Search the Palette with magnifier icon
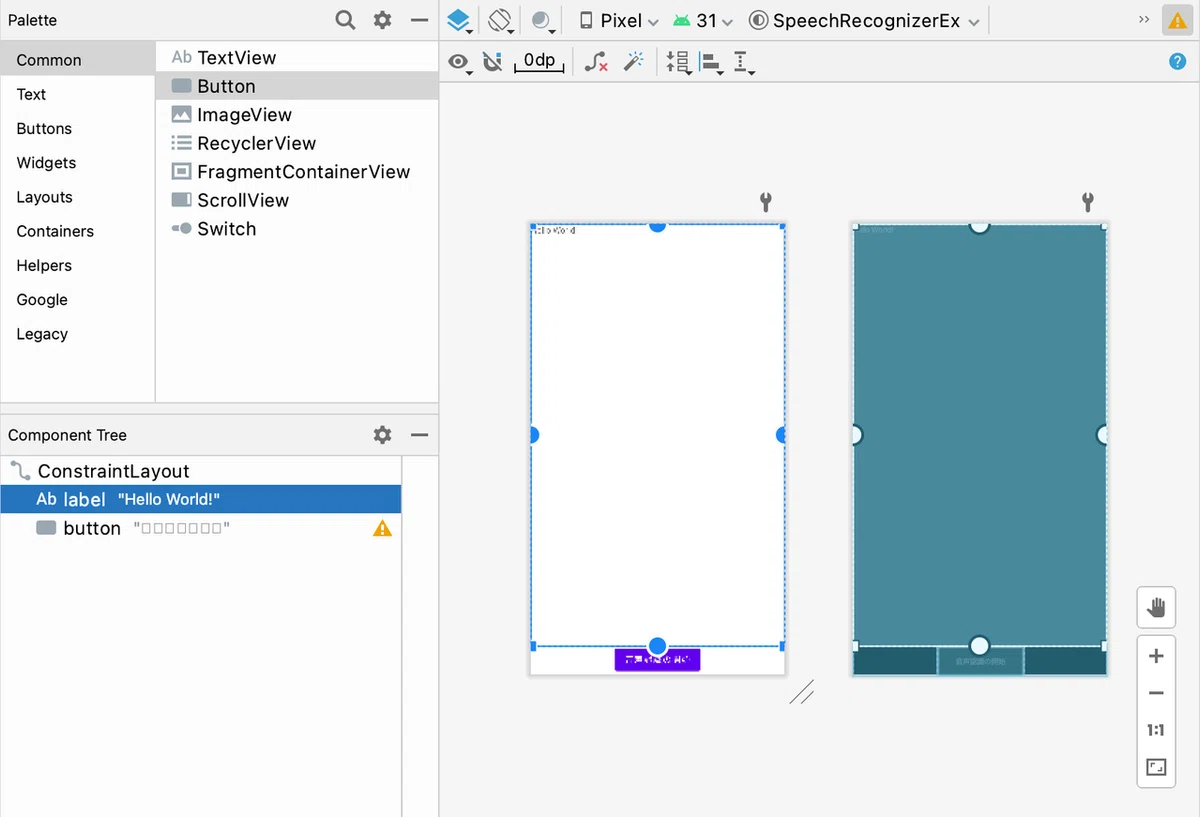 point(345,20)
